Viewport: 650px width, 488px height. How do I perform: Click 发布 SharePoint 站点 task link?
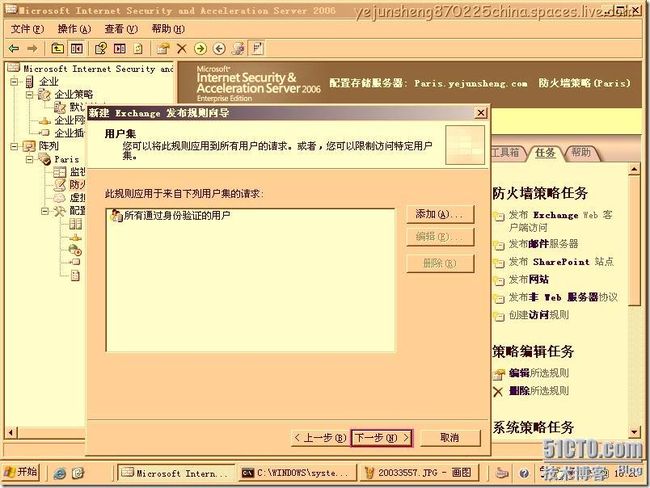click(x=561, y=262)
